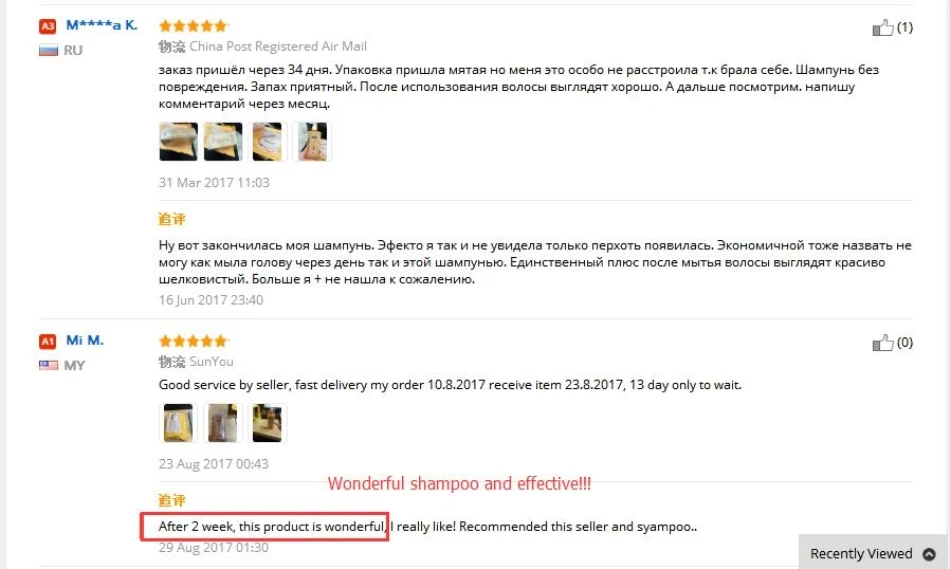Open fourth photo in Russian review
The width and height of the screenshot is (950, 569).
(x=312, y=141)
